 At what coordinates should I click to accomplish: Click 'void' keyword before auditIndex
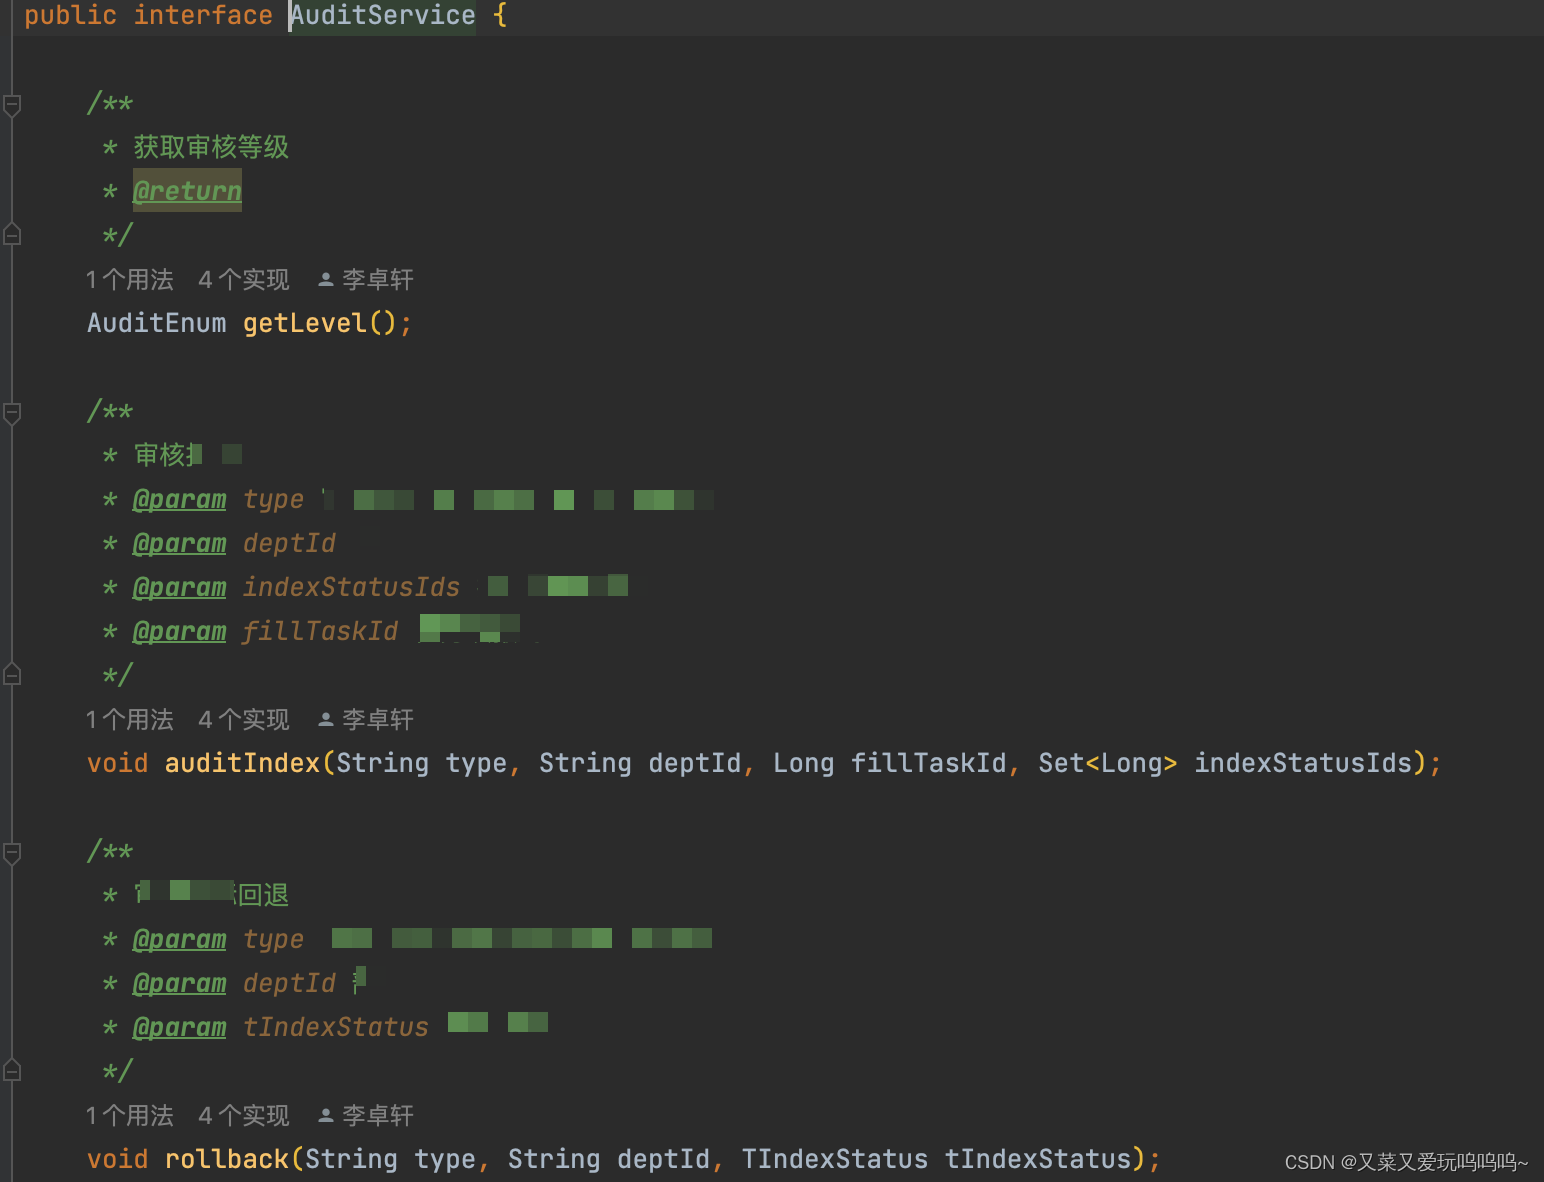click(x=117, y=763)
